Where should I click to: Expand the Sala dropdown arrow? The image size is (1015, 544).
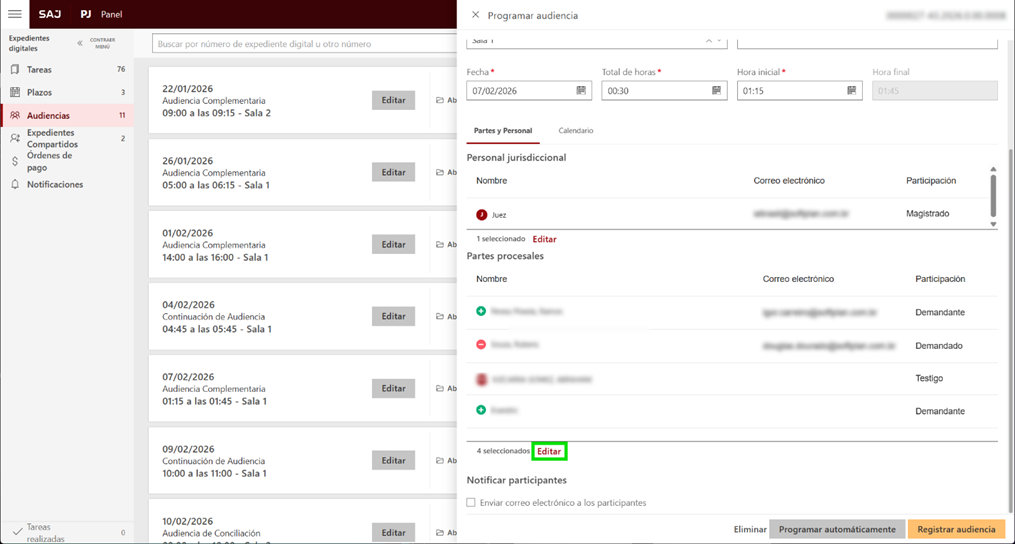[720, 41]
